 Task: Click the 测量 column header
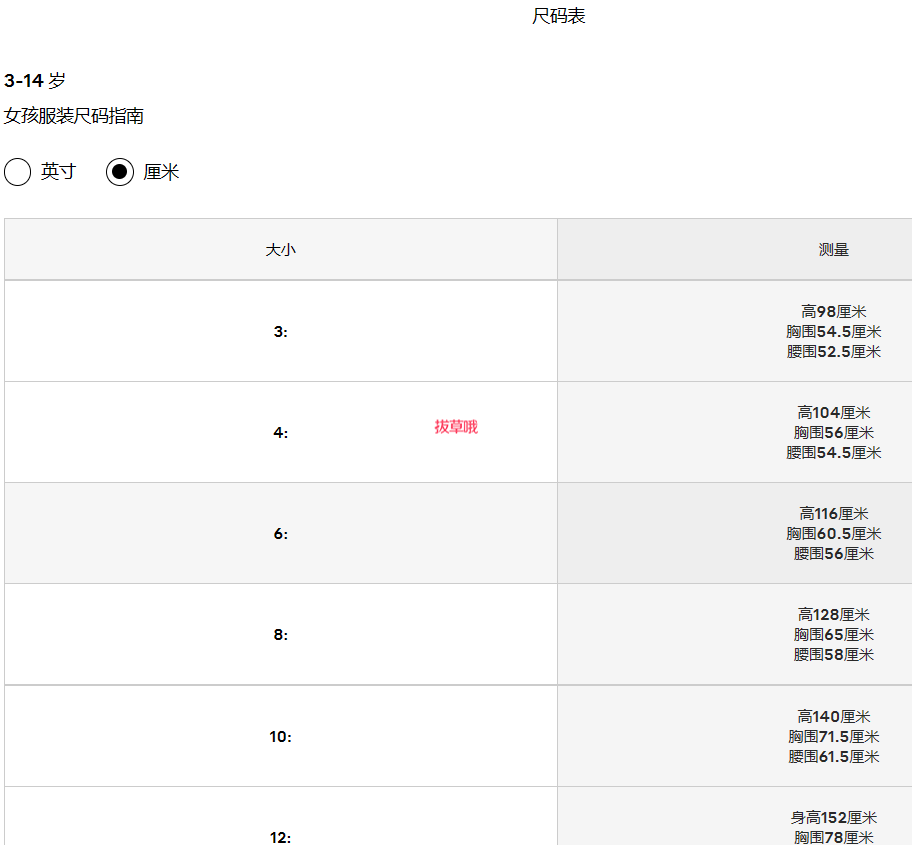click(833, 250)
